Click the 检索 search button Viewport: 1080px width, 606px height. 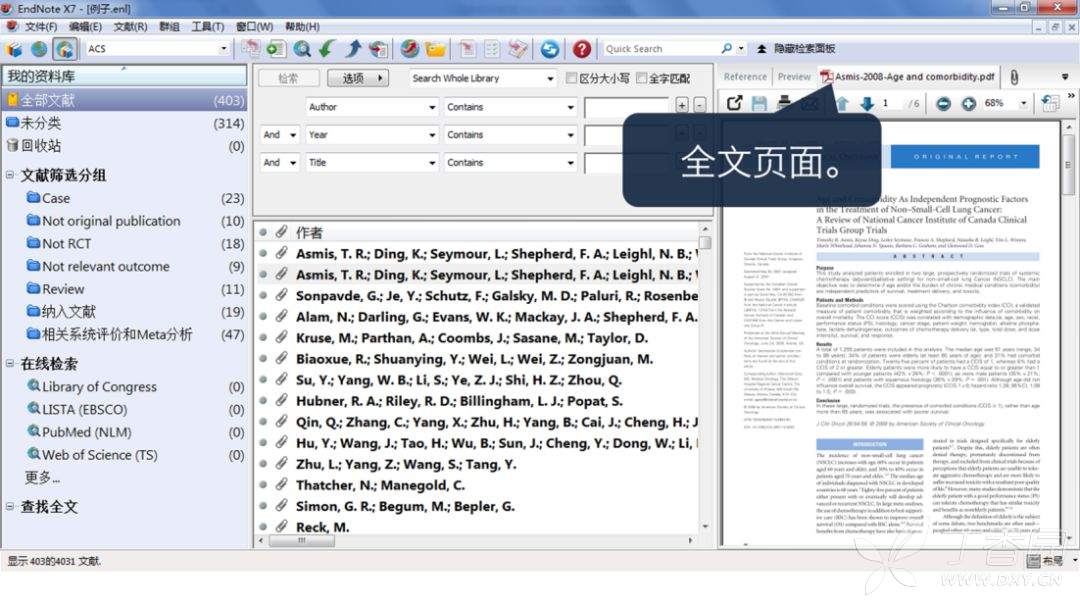click(x=289, y=79)
